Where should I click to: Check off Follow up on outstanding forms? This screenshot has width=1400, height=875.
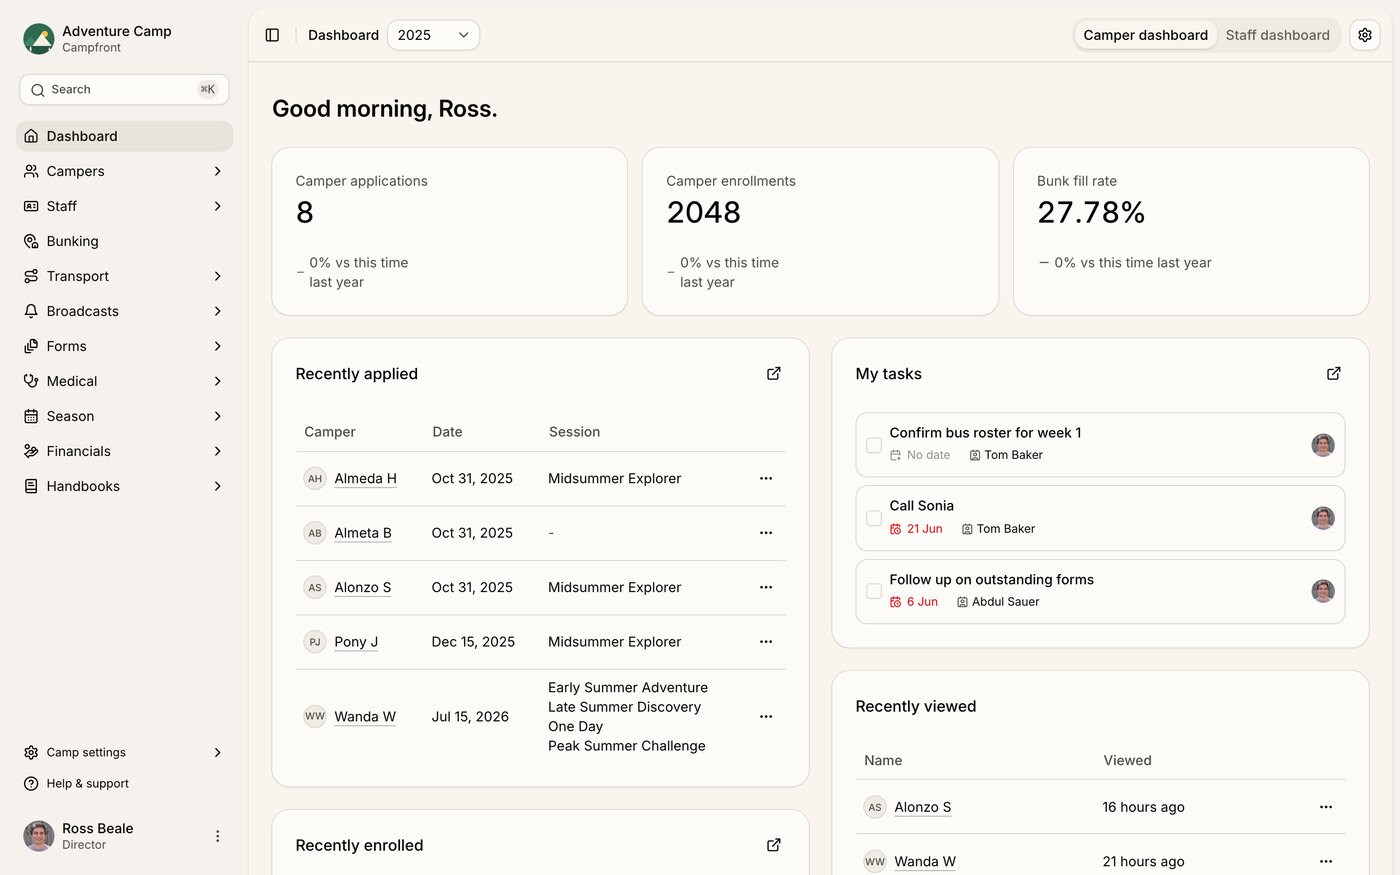point(874,591)
